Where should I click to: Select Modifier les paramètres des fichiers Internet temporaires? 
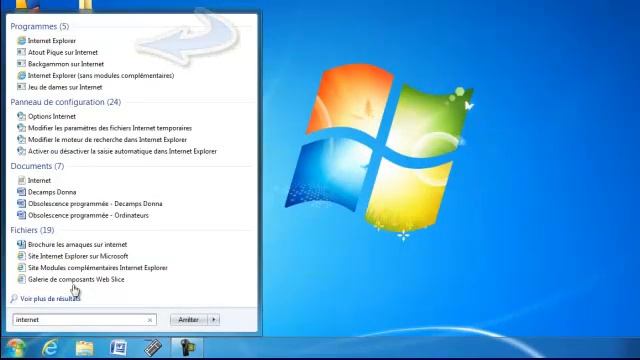point(110,128)
